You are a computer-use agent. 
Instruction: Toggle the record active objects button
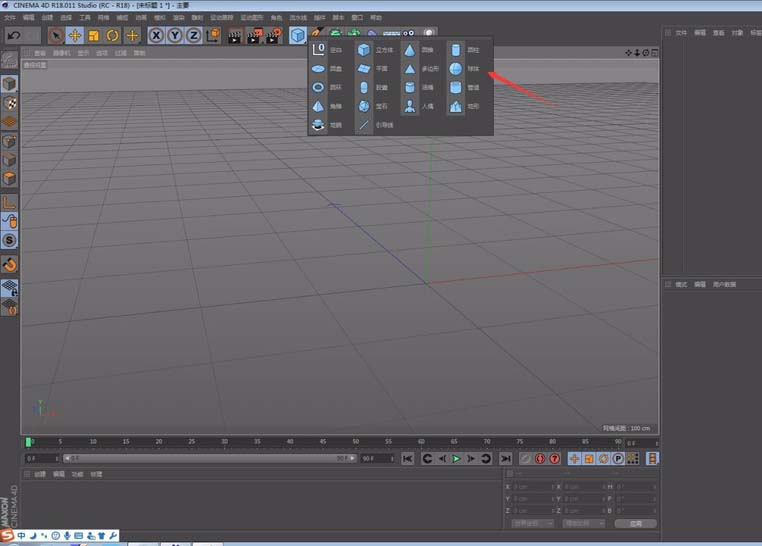[x=522, y=459]
